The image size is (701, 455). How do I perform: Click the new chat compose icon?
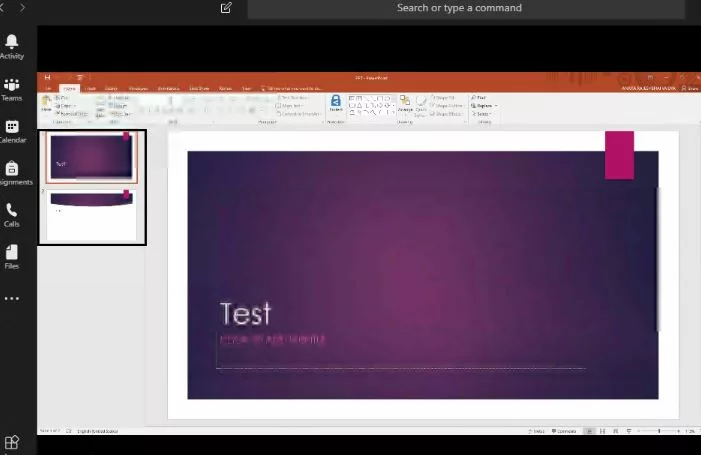pos(226,8)
